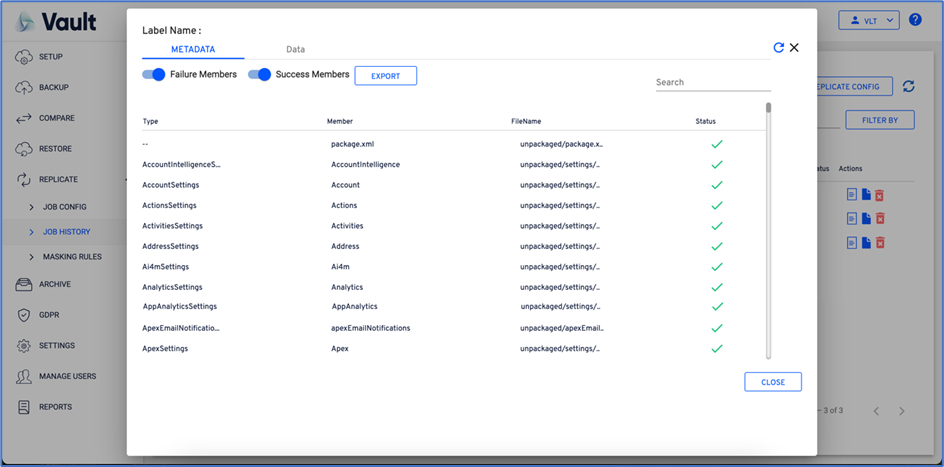Viewport: 944px width, 467px height.
Task: Expand the Job Config chevron
Action: click(x=32, y=206)
